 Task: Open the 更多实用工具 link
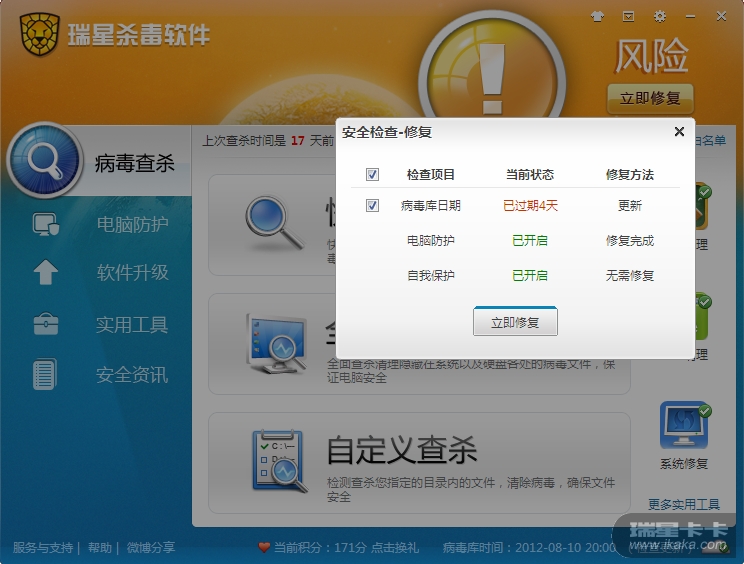coord(684,504)
